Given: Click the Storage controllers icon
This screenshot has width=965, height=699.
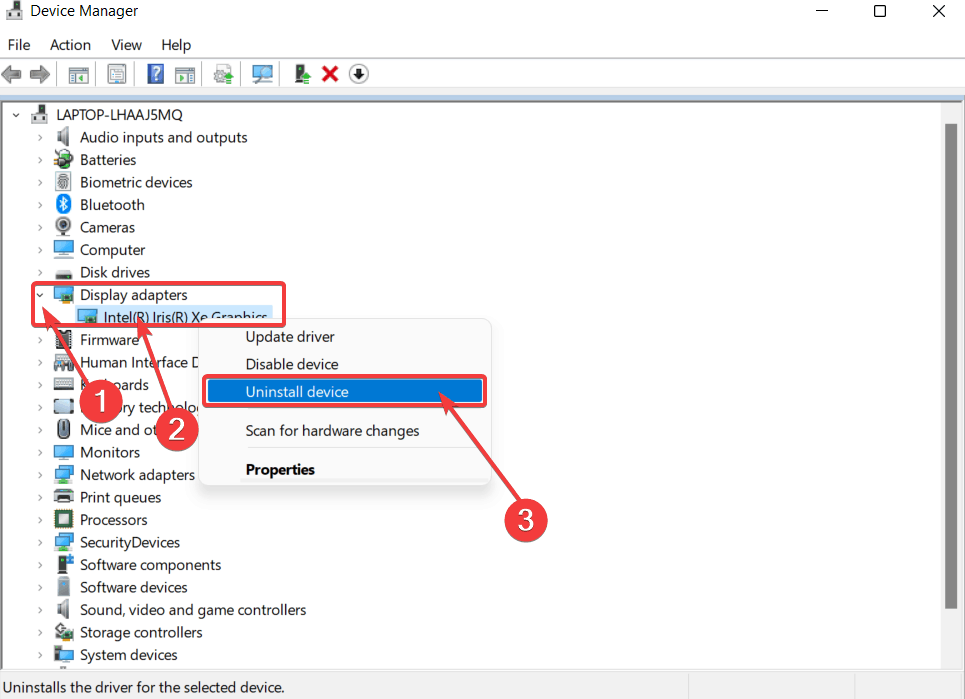Looking at the screenshot, I should tap(63, 632).
